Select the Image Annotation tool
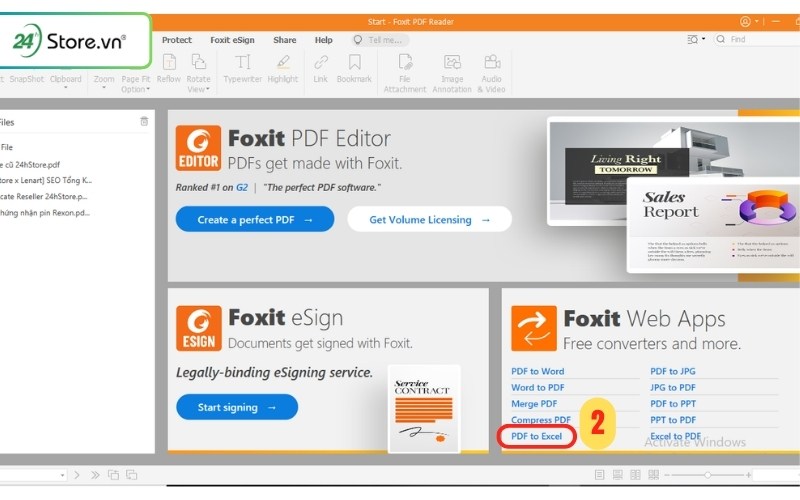This screenshot has height=500, width=800. click(x=452, y=73)
